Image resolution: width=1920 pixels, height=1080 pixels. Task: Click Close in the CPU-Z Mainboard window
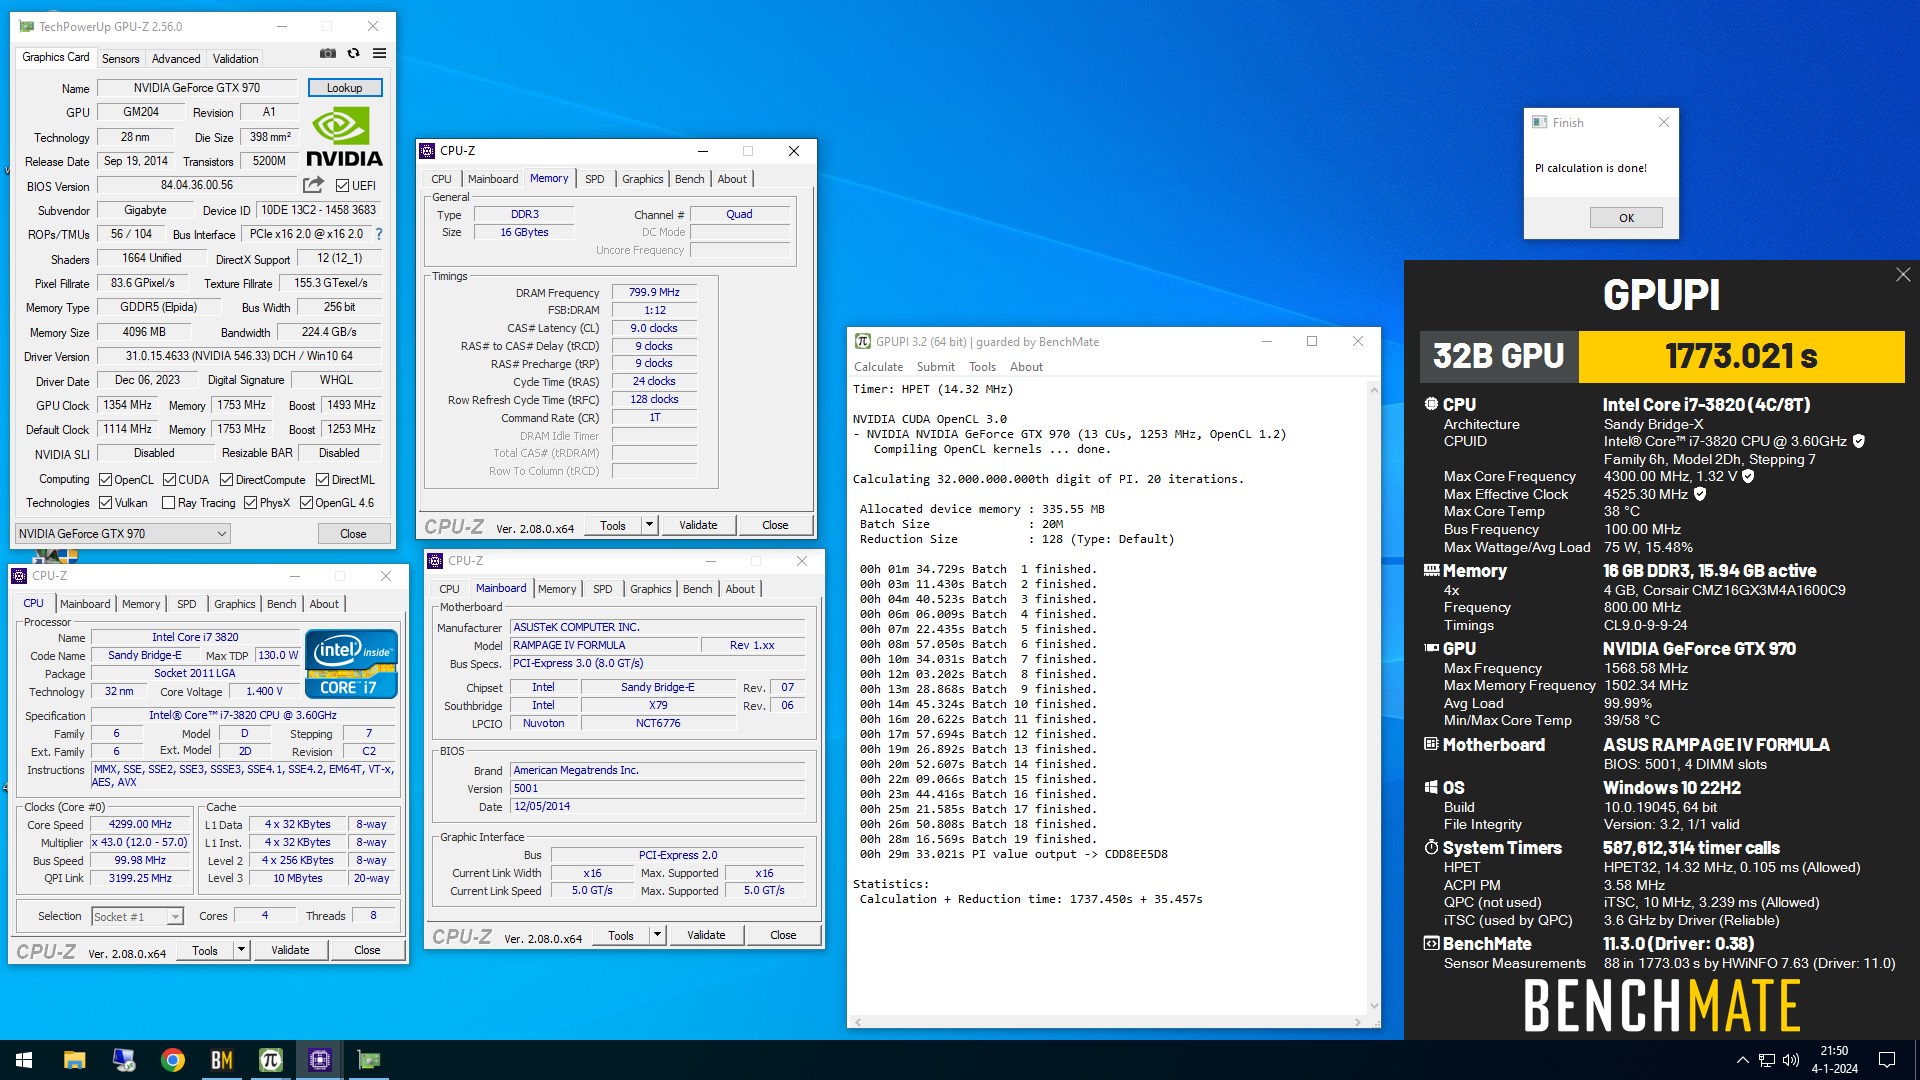(x=783, y=935)
